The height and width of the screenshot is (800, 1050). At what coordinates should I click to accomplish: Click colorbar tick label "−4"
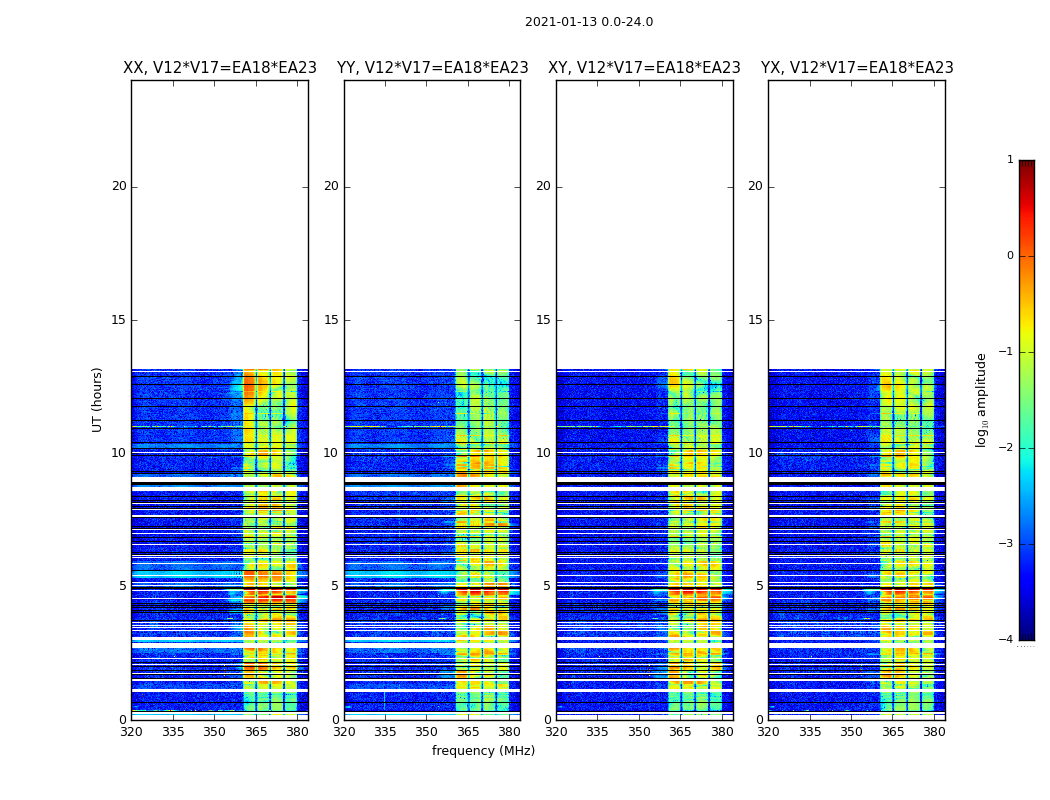pyautogui.click(x=1008, y=640)
